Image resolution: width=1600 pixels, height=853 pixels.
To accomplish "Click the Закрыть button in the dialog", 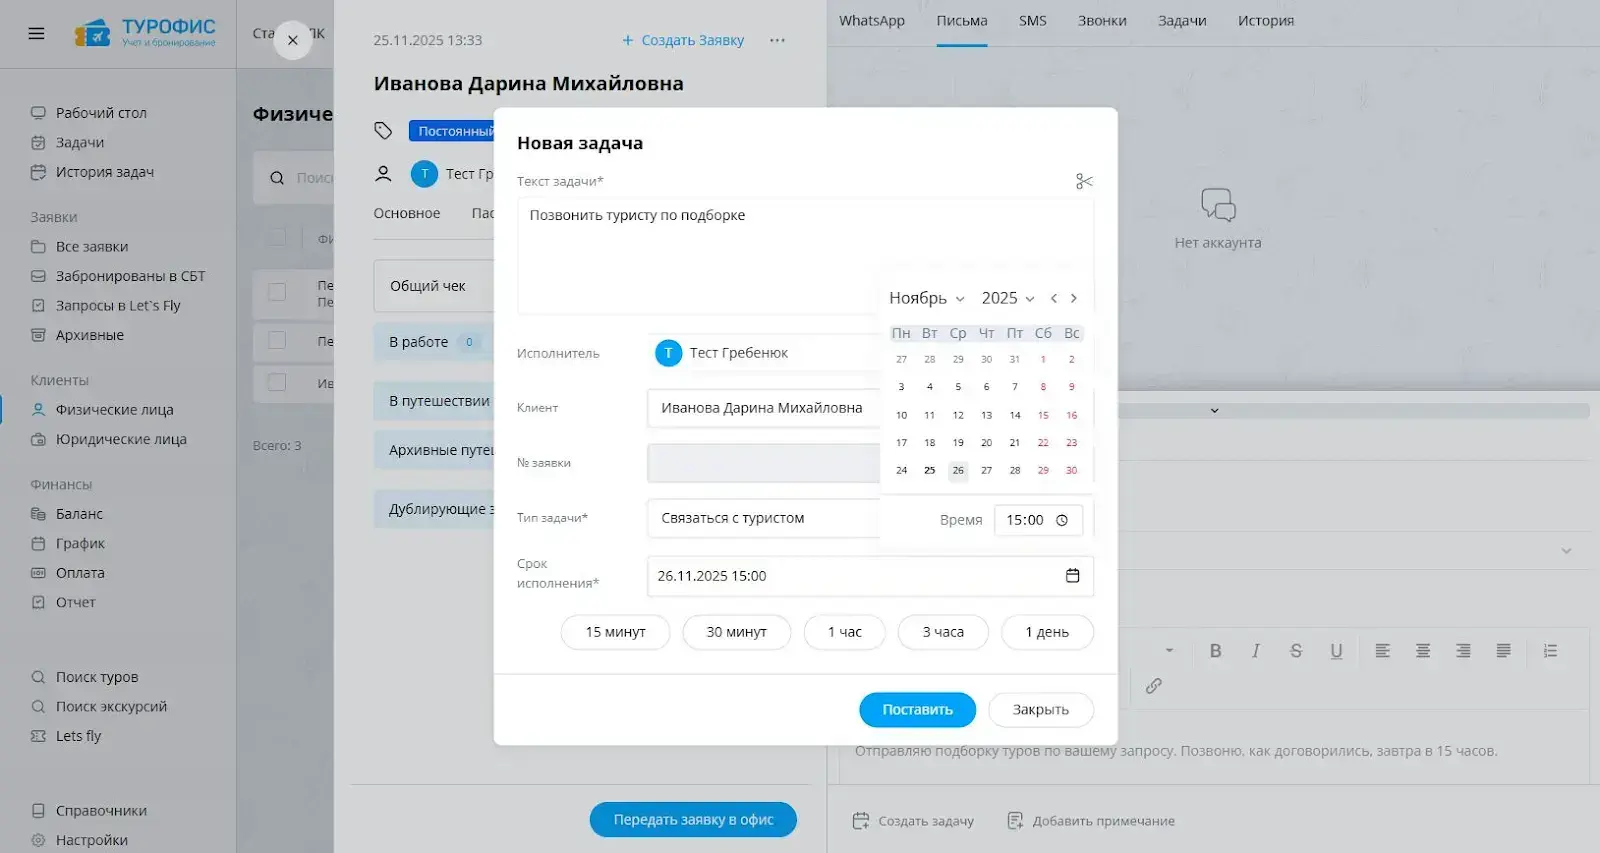I will click(1040, 710).
